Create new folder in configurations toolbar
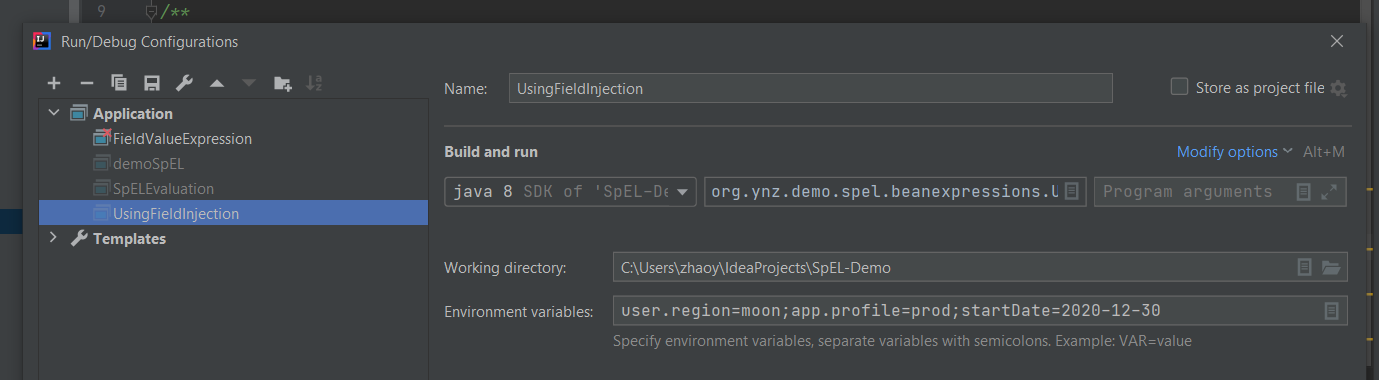 click(282, 83)
